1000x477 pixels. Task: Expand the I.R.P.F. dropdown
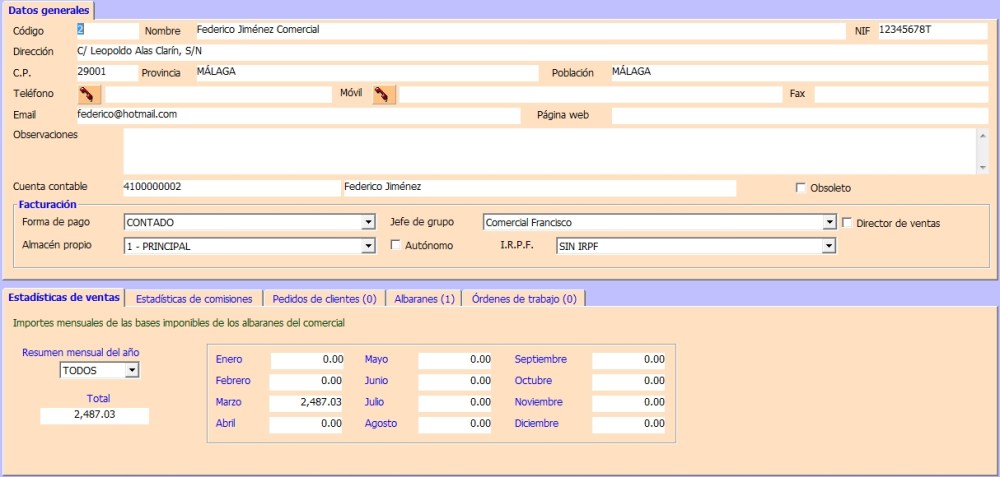(x=828, y=246)
